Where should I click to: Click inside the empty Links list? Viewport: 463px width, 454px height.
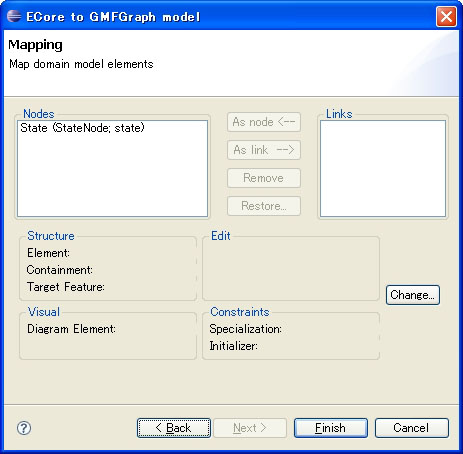(x=383, y=169)
